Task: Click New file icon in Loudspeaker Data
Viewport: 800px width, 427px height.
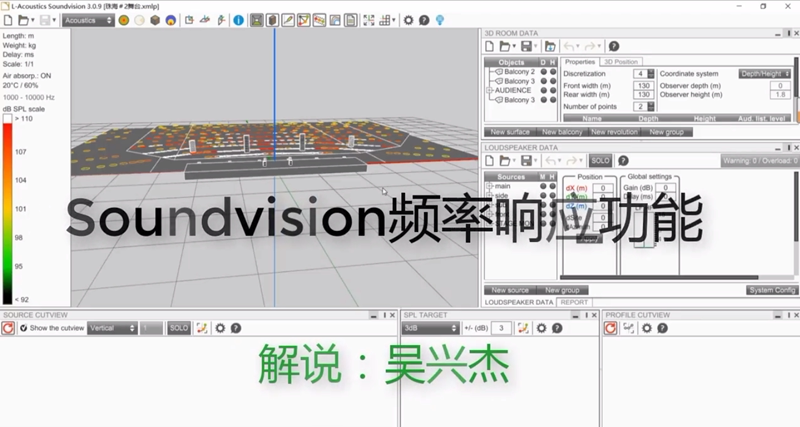Action: coord(489,161)
